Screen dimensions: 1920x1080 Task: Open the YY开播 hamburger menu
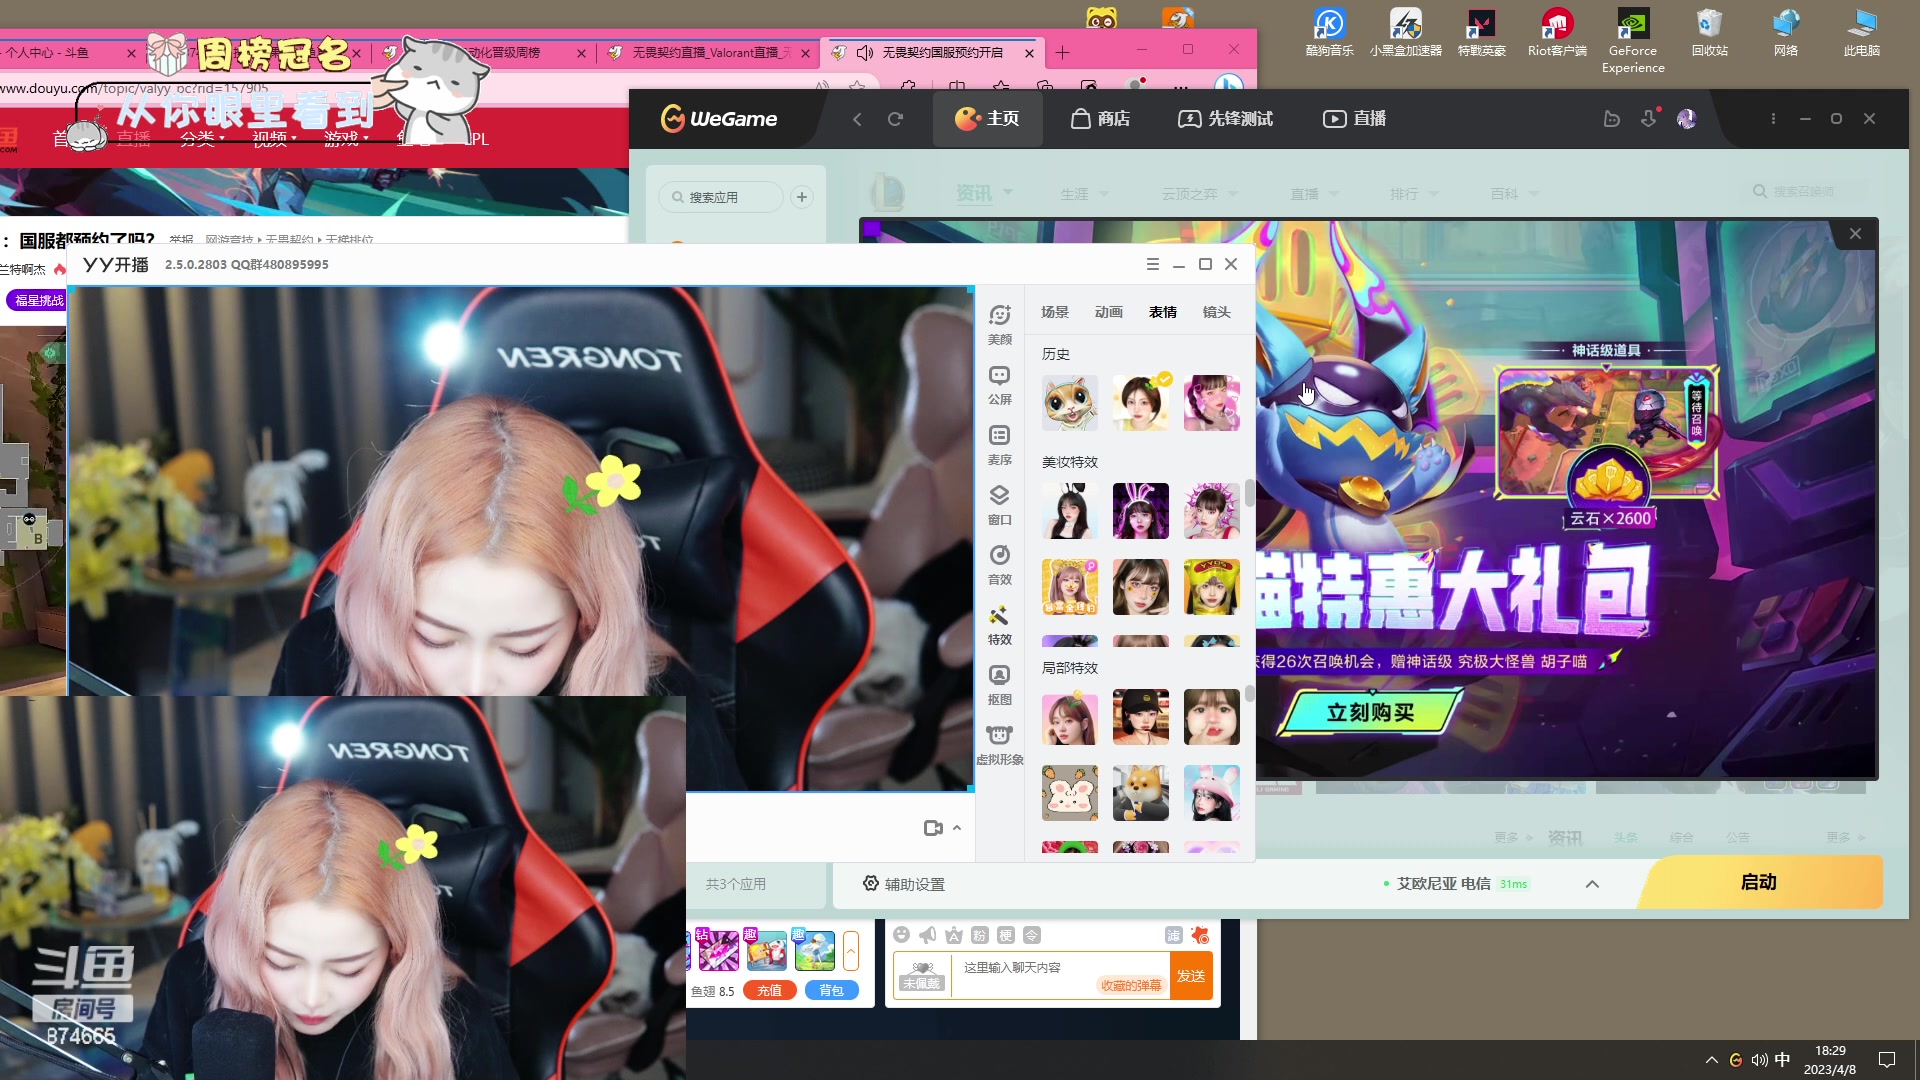pyautogui.click(x=1152, y=264)
